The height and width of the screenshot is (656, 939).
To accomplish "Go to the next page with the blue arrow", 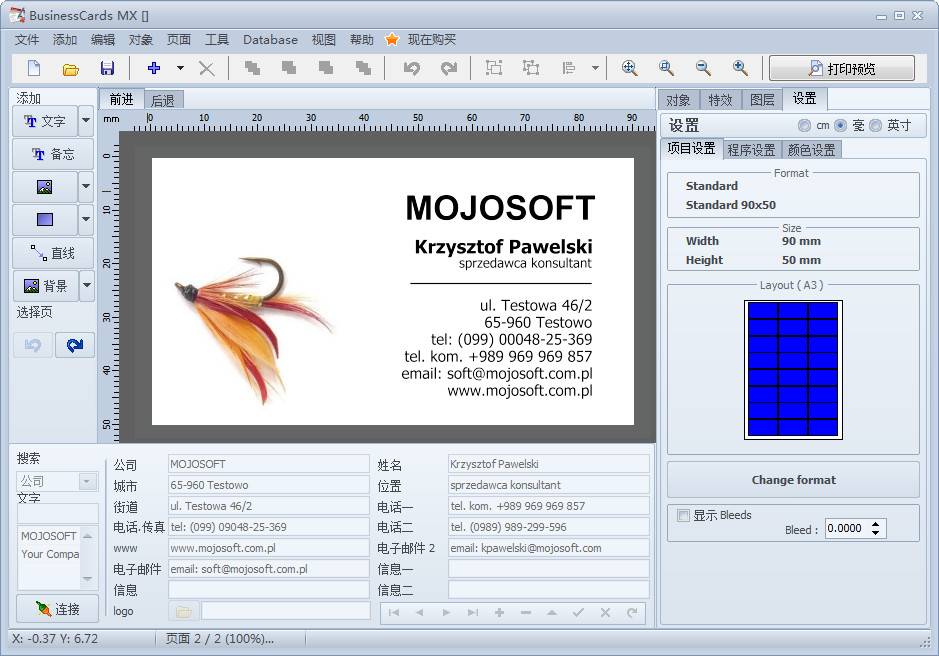I will [75, 345].
